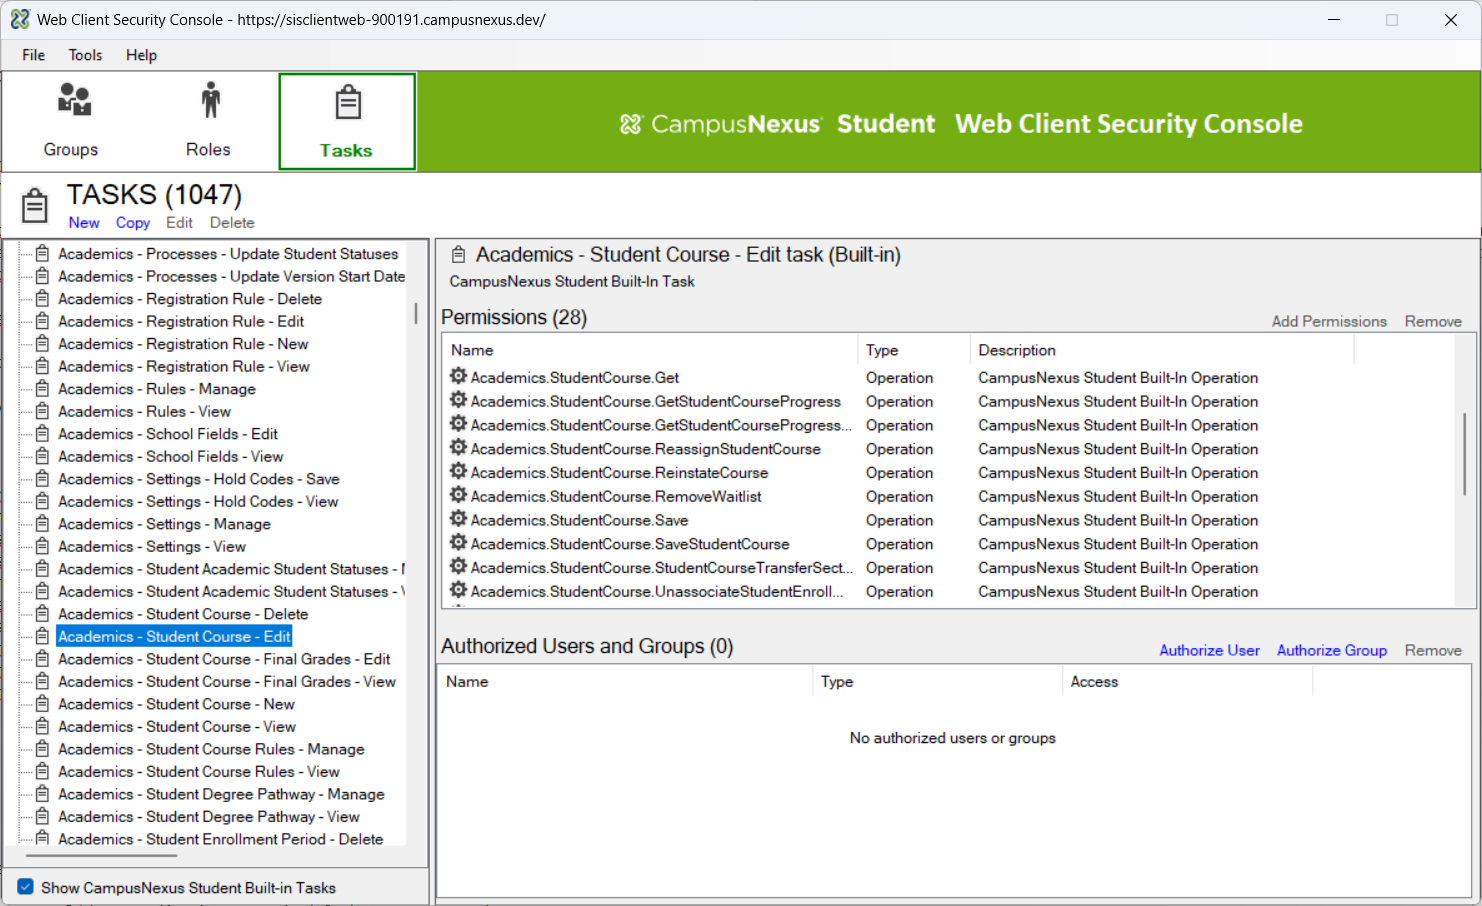Click Delete under the TASKS heading

click(x=232, y=223)
